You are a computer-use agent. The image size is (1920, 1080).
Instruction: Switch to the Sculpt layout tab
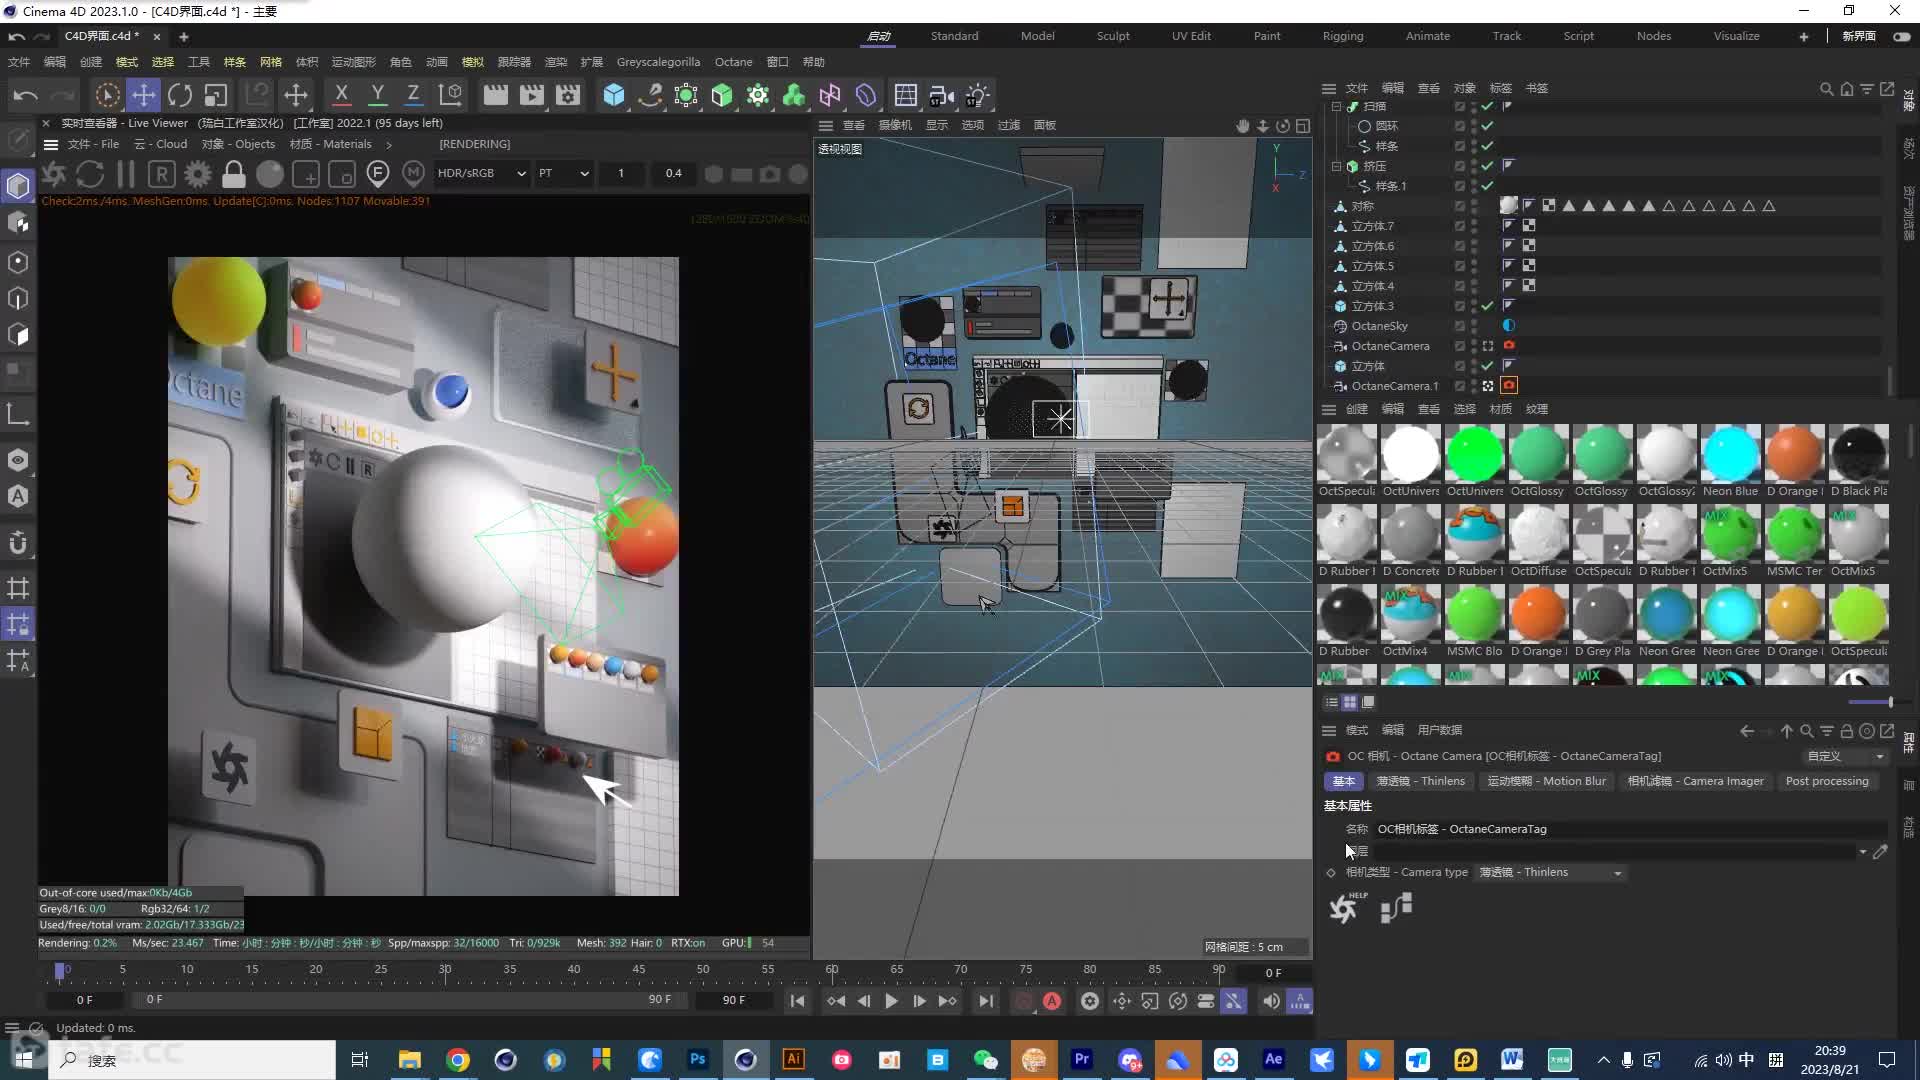click(x=1113, y=36)
